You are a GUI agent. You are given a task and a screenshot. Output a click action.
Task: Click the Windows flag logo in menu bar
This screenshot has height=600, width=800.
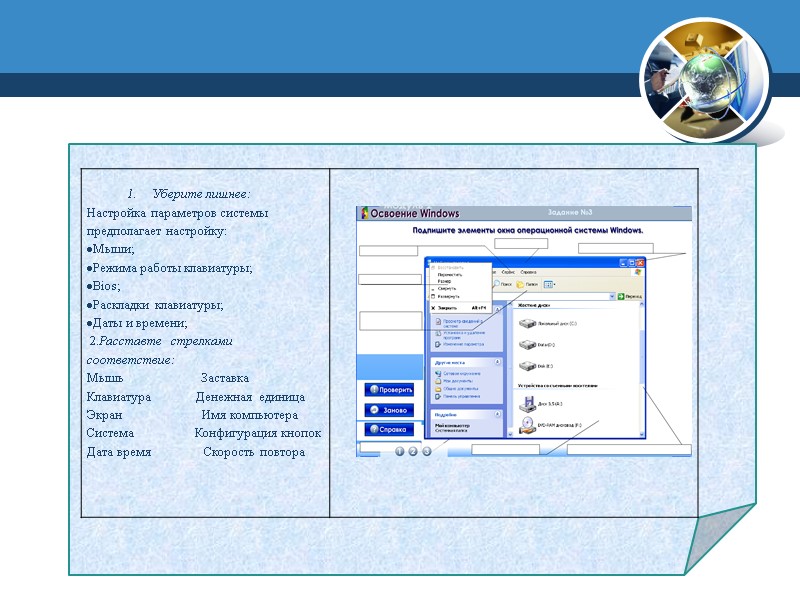tap(638, 272)
